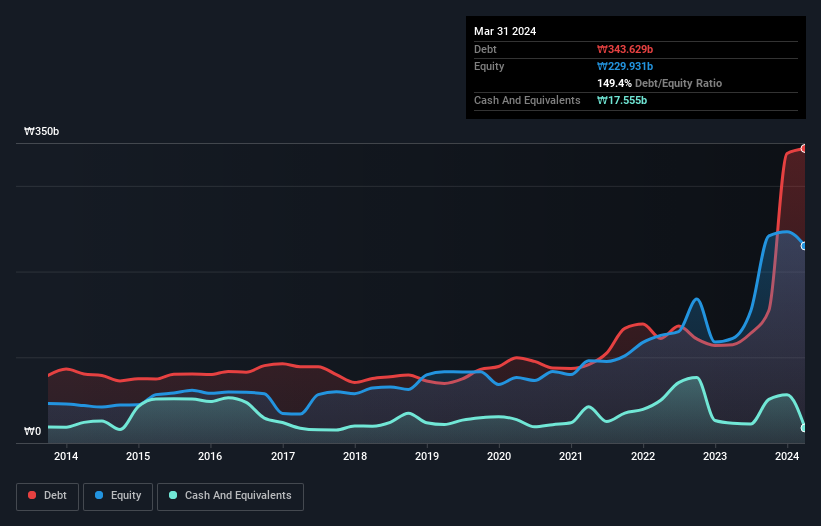Click the Equity row label in tooltip
This screenshot has height=526, width=821.
click(x=489, y=66)
